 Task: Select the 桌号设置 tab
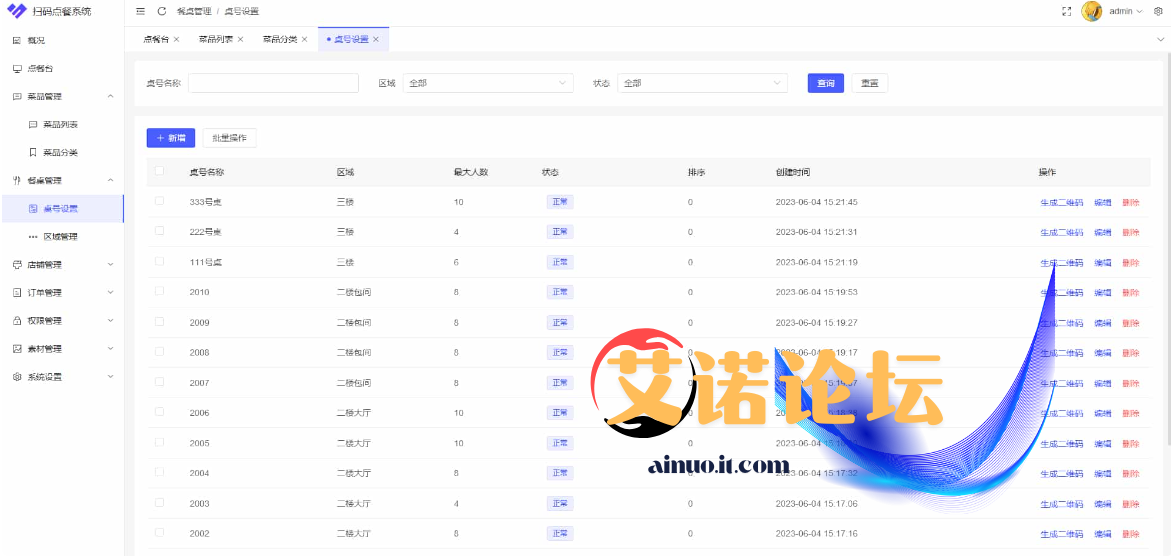[x=351, y=39]
